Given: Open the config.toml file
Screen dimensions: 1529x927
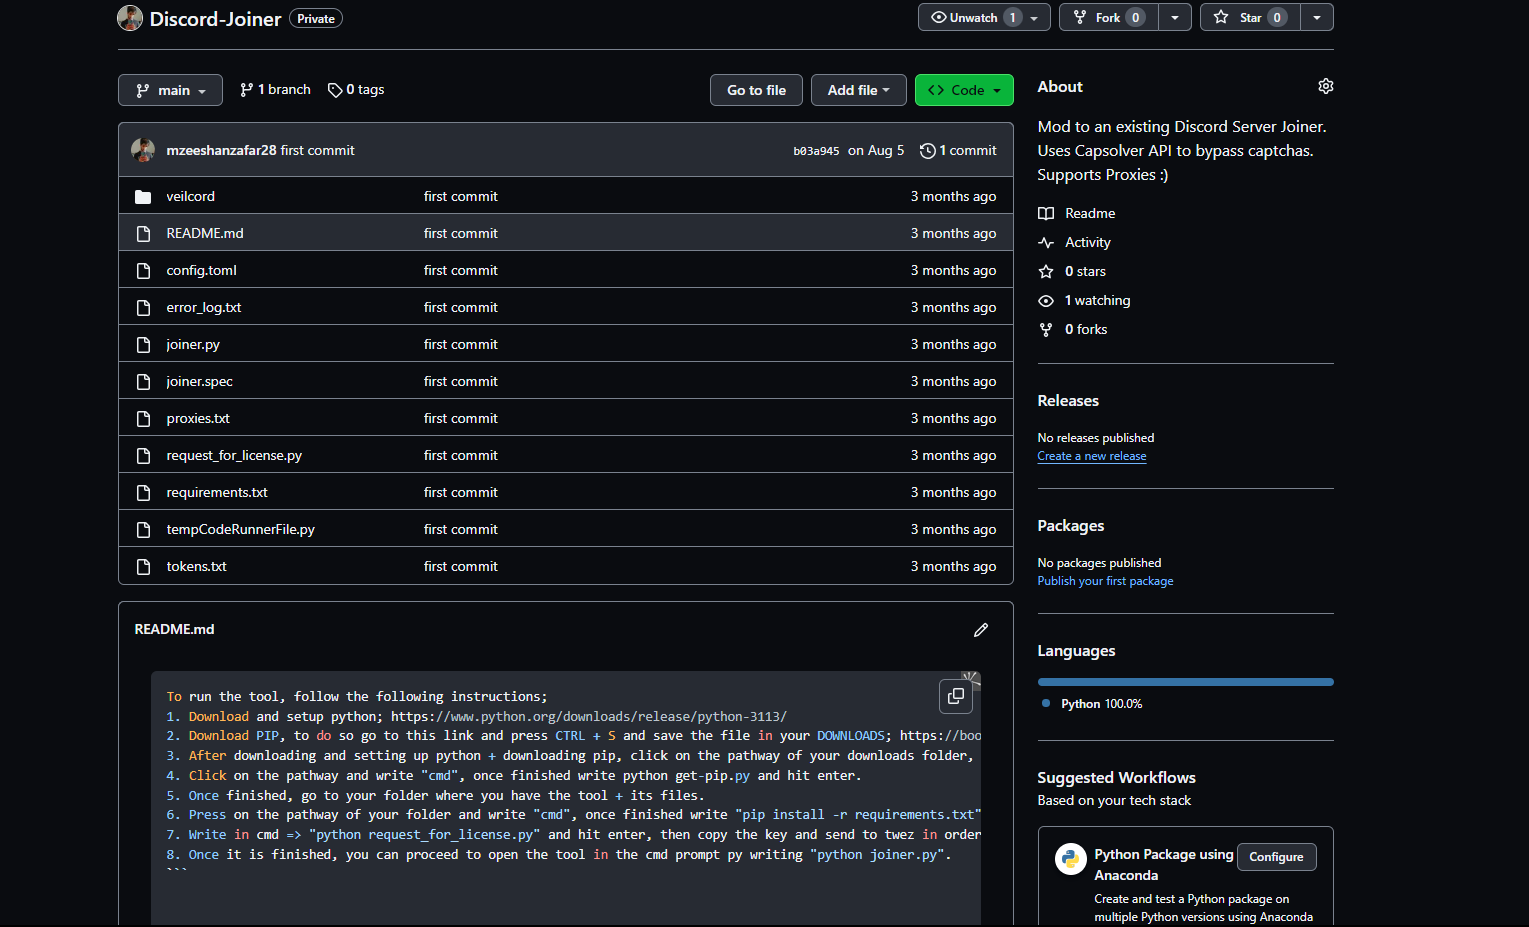Looking at the screenshot, I should point(201,270).
